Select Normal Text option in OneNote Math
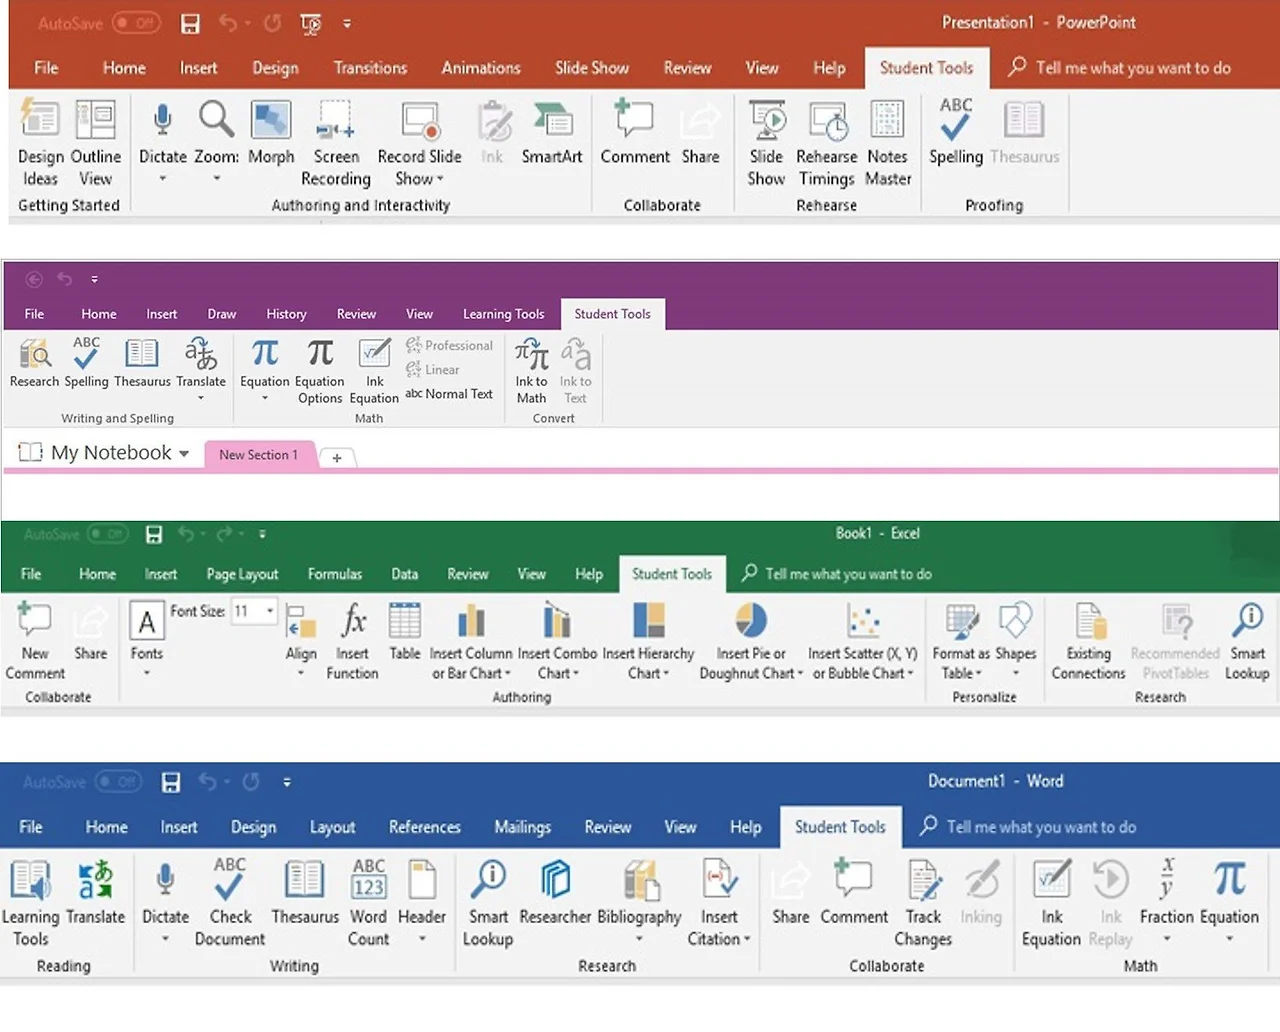The height and width of the screenshot is (1032, 1280). 449,394
